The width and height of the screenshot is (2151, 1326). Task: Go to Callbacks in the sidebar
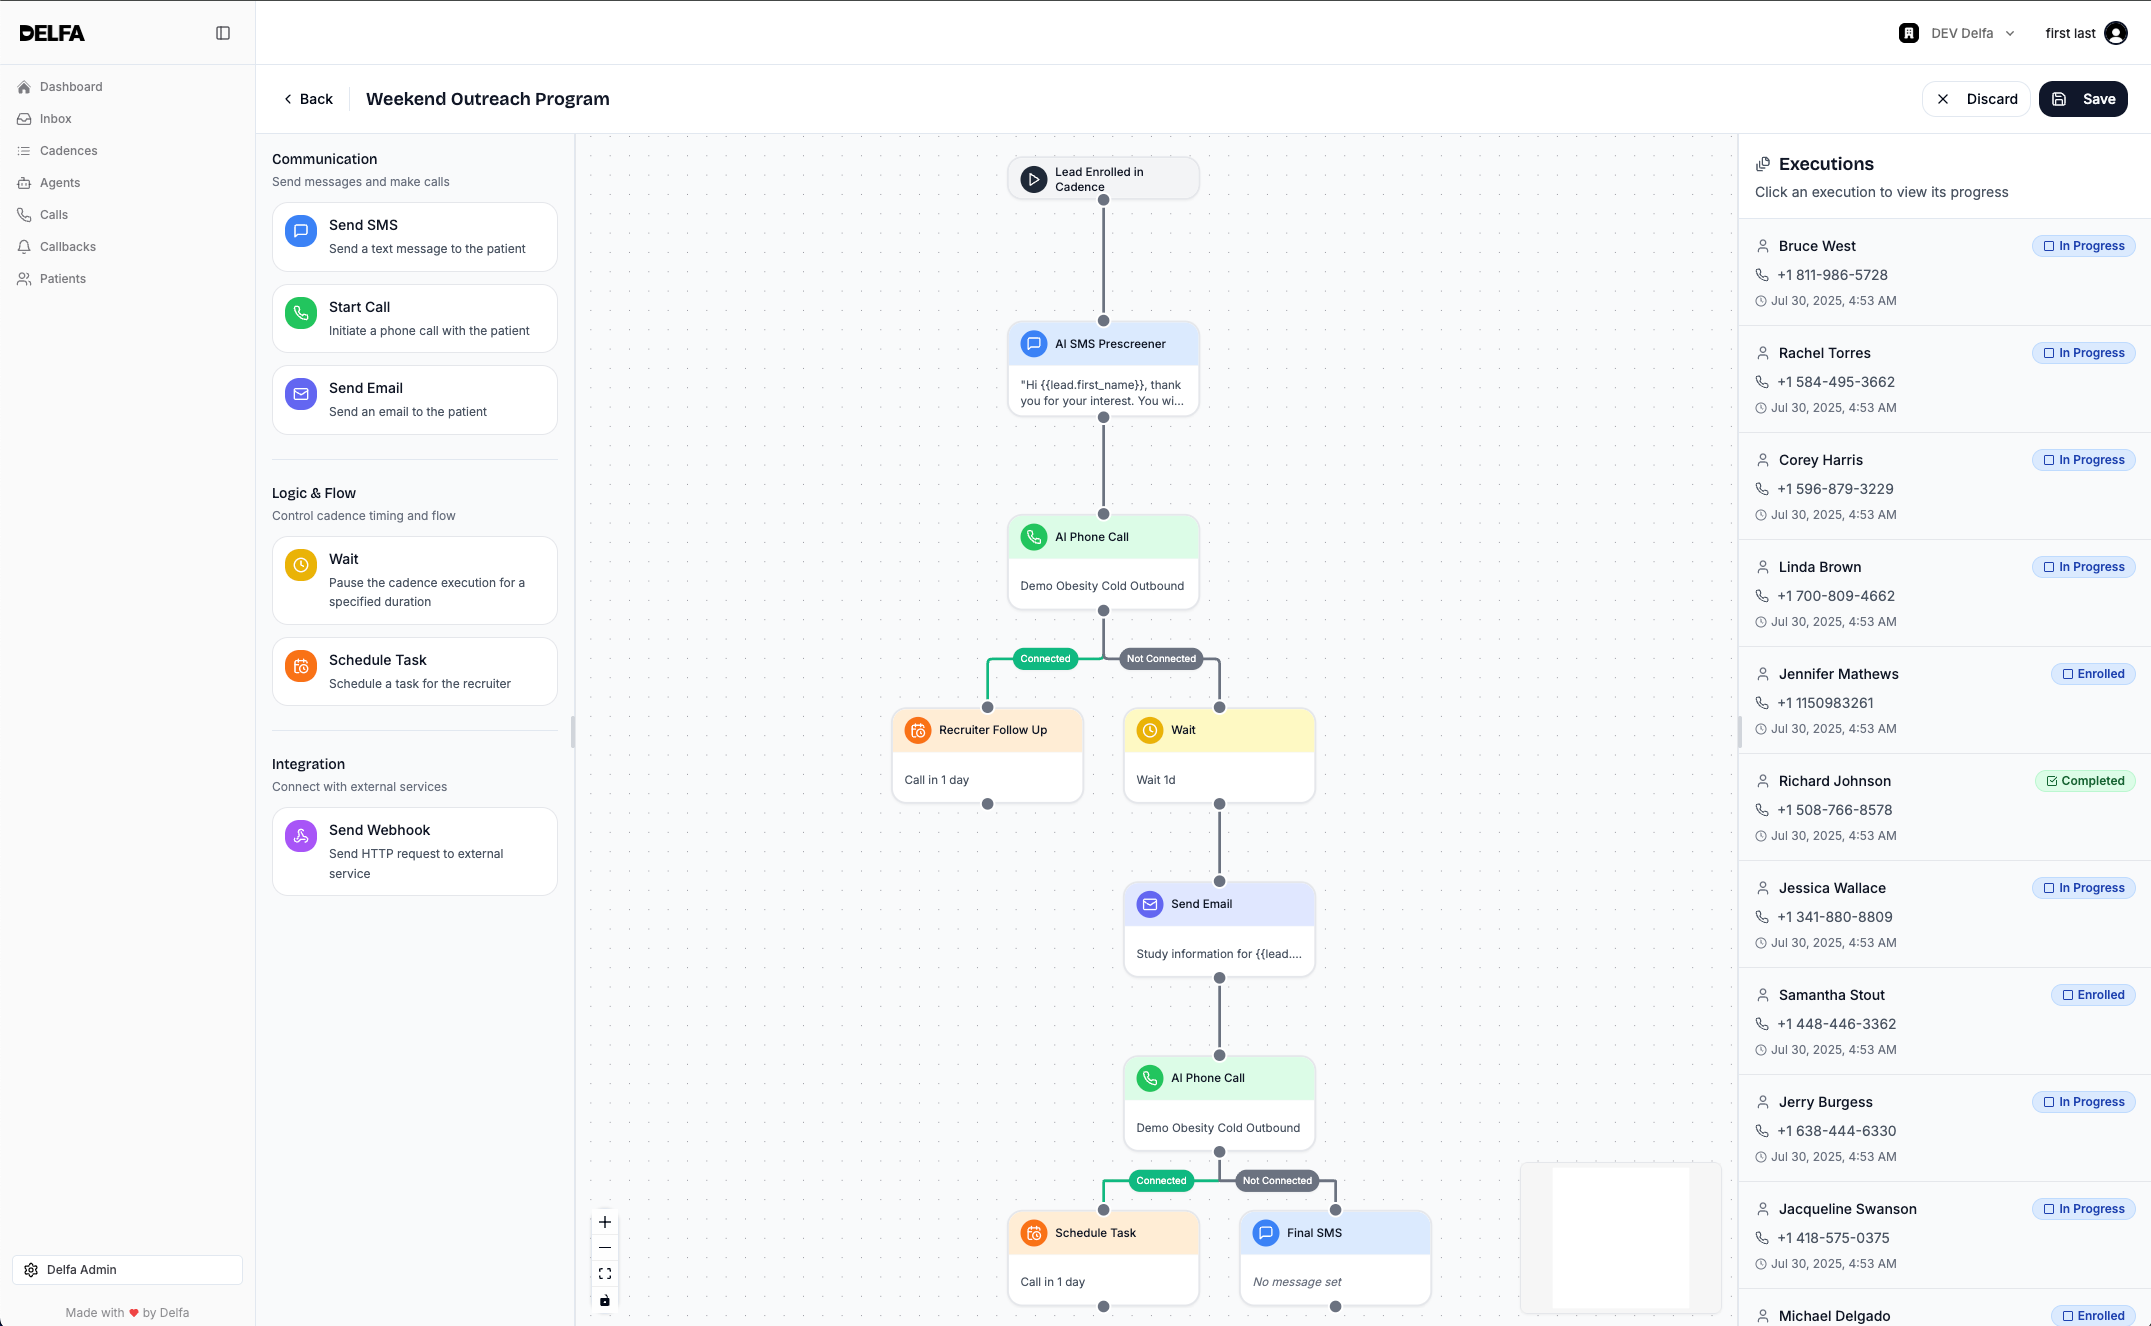67,247
